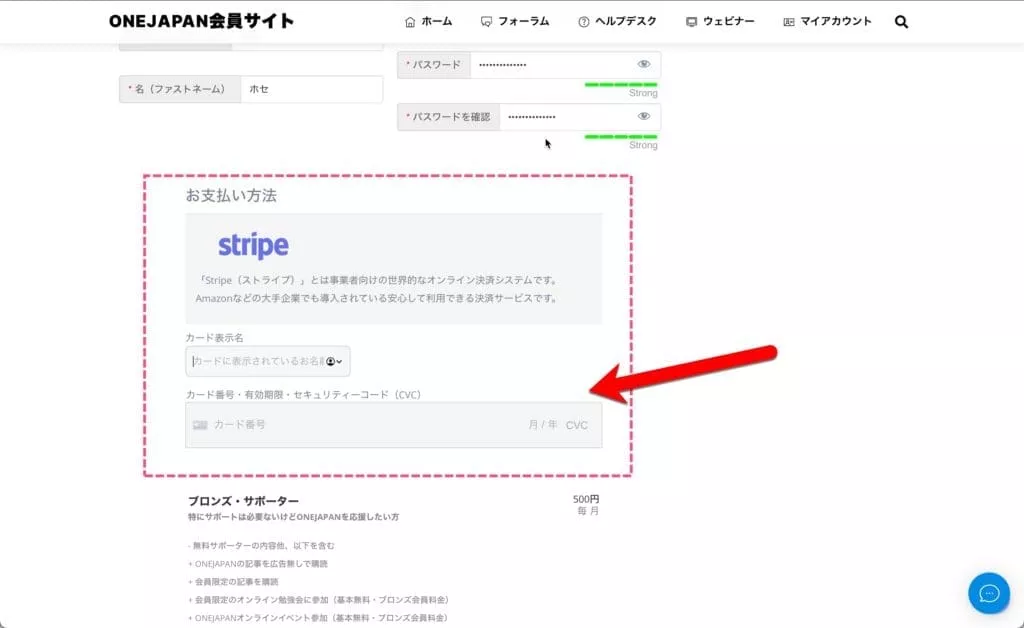Image resolution: width=1024 pixels, height=628 pixels.
Task: Click the カード番号 input field
Action: (350, 425)
